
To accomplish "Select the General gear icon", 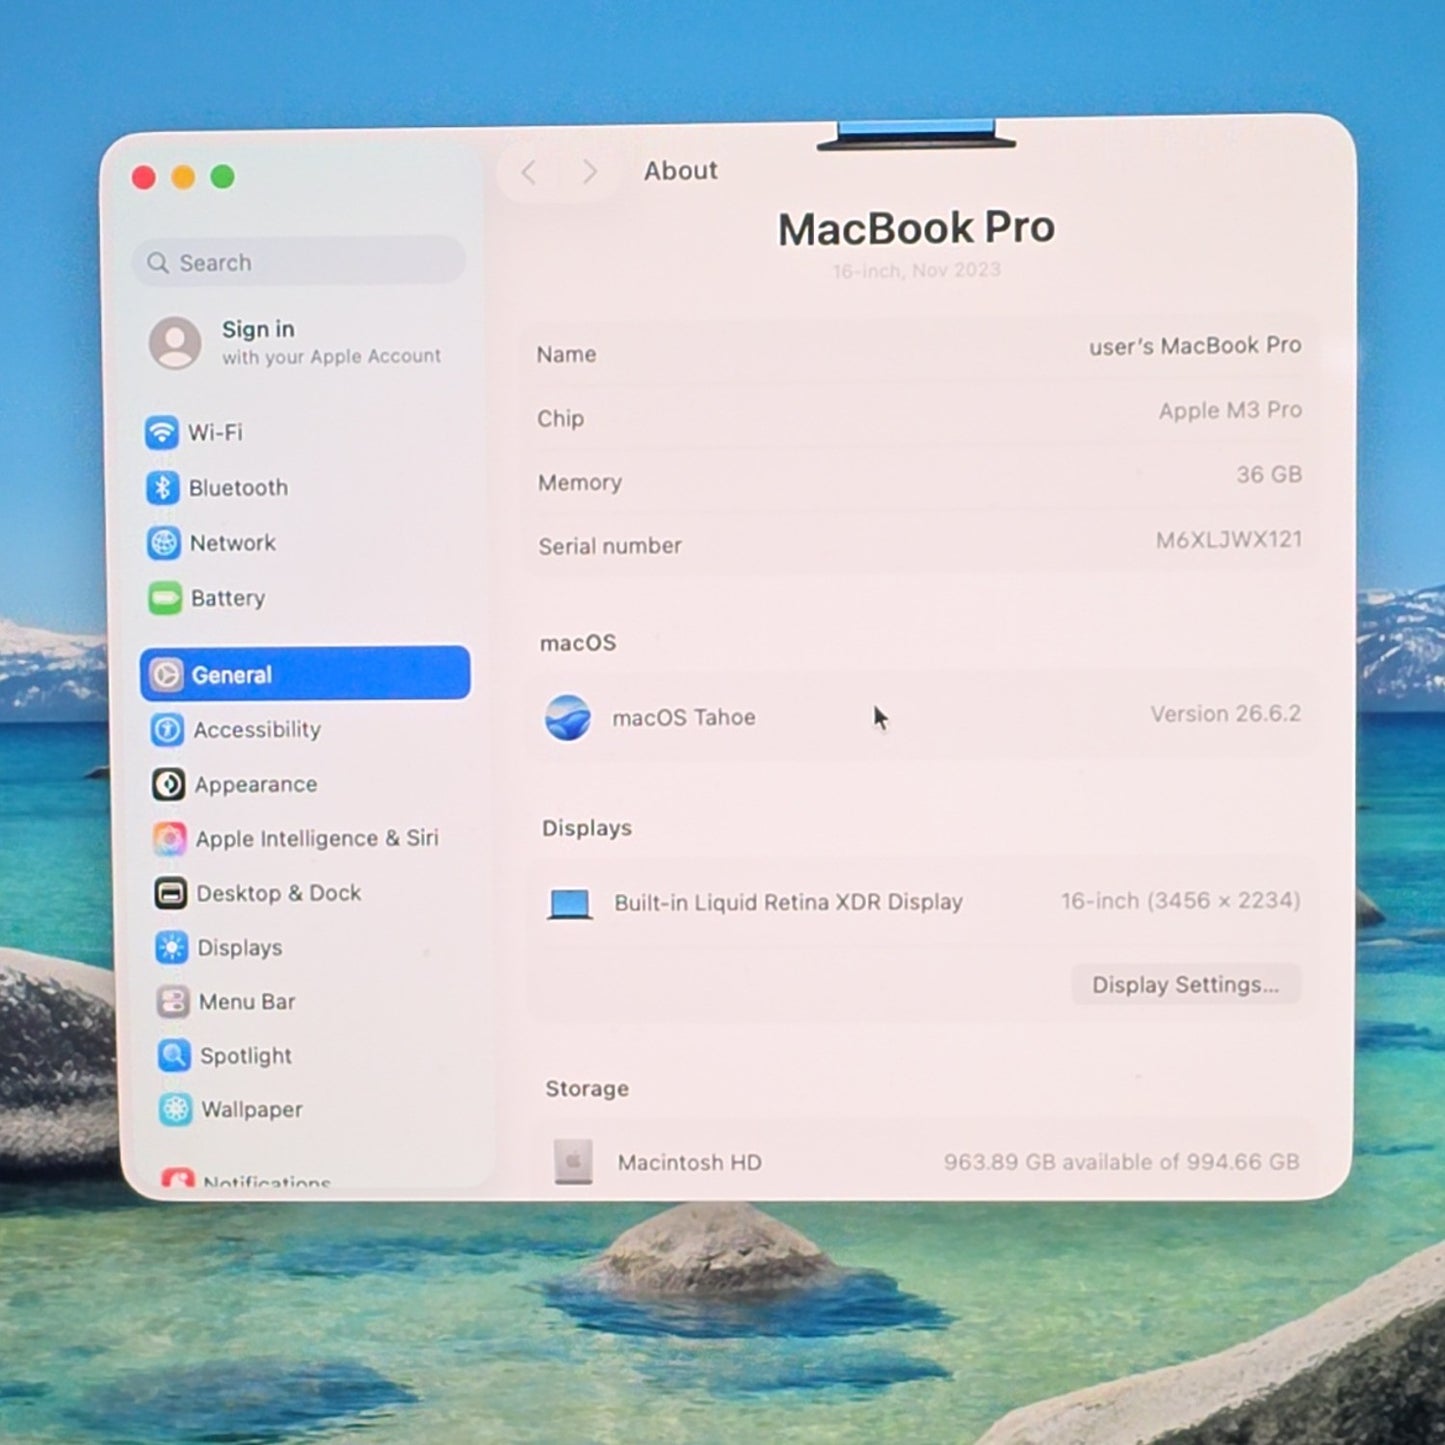I will click(166, 675).
